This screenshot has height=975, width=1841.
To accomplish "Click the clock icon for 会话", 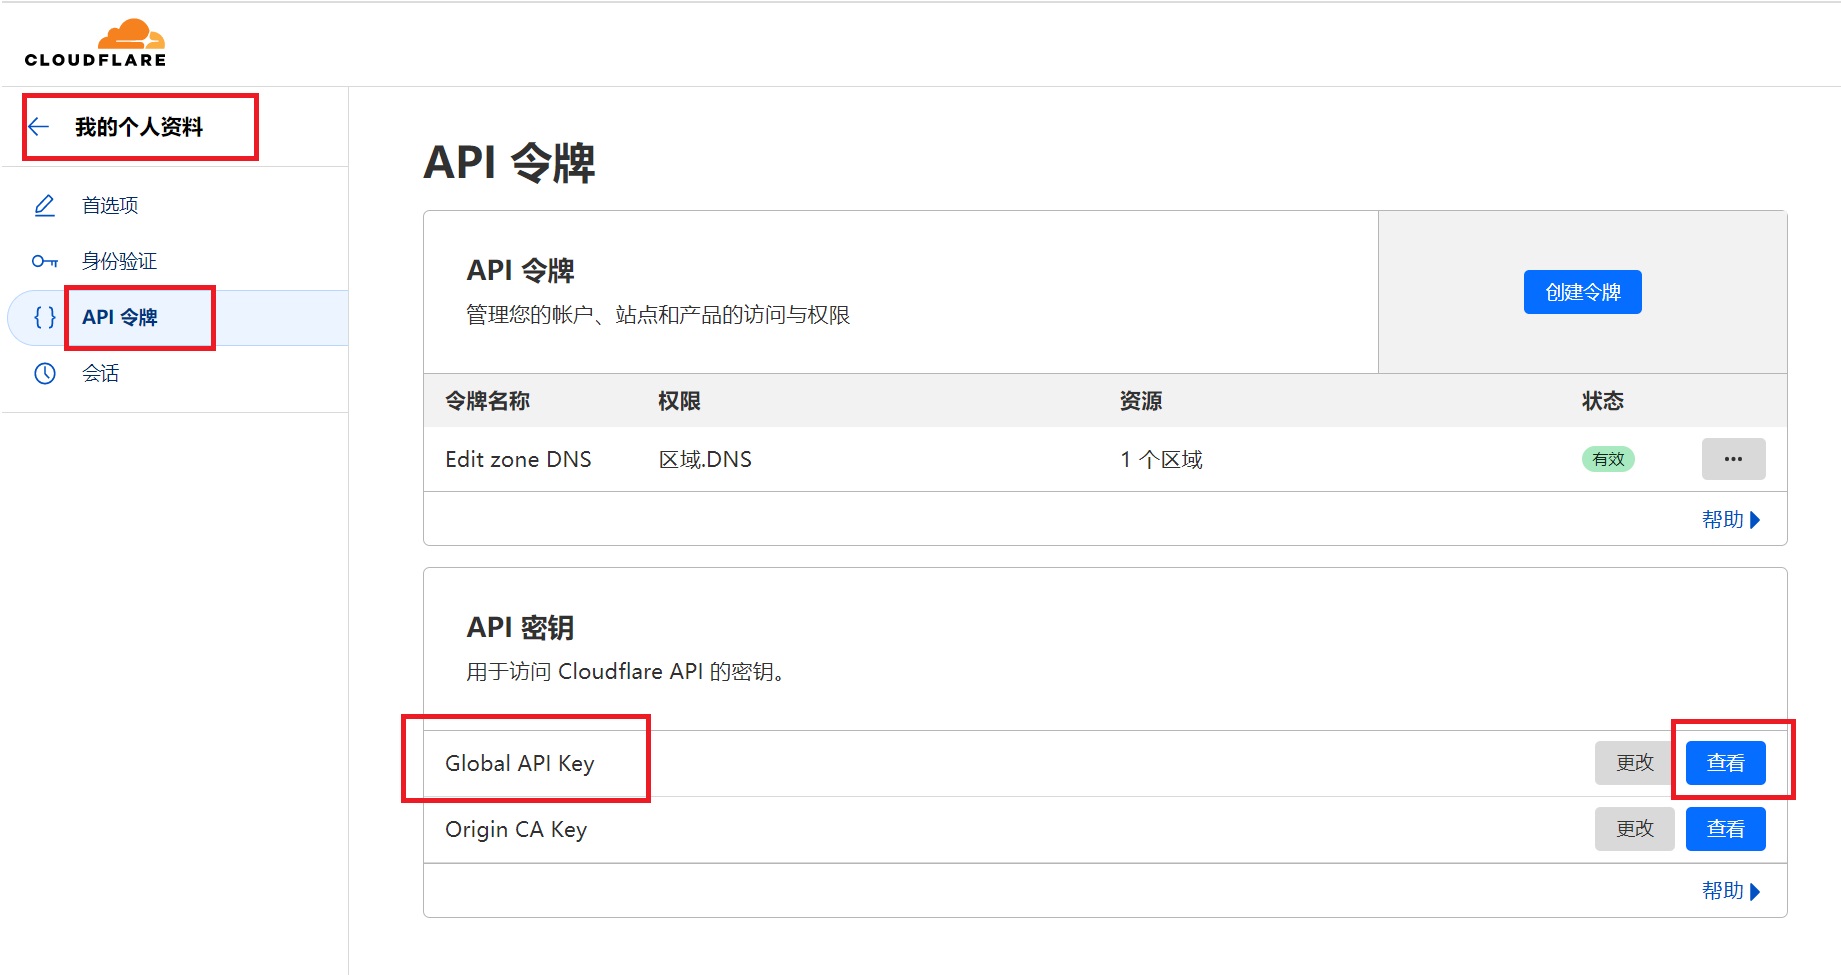I will (45, 373).
